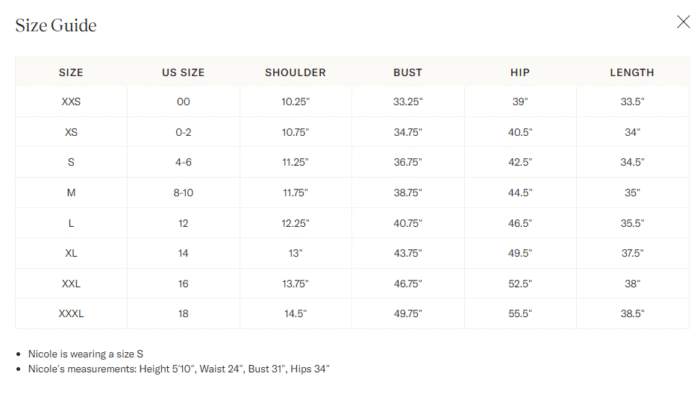
Task: Click the SHOULDER column header
Action: click(x=295, y=72)
